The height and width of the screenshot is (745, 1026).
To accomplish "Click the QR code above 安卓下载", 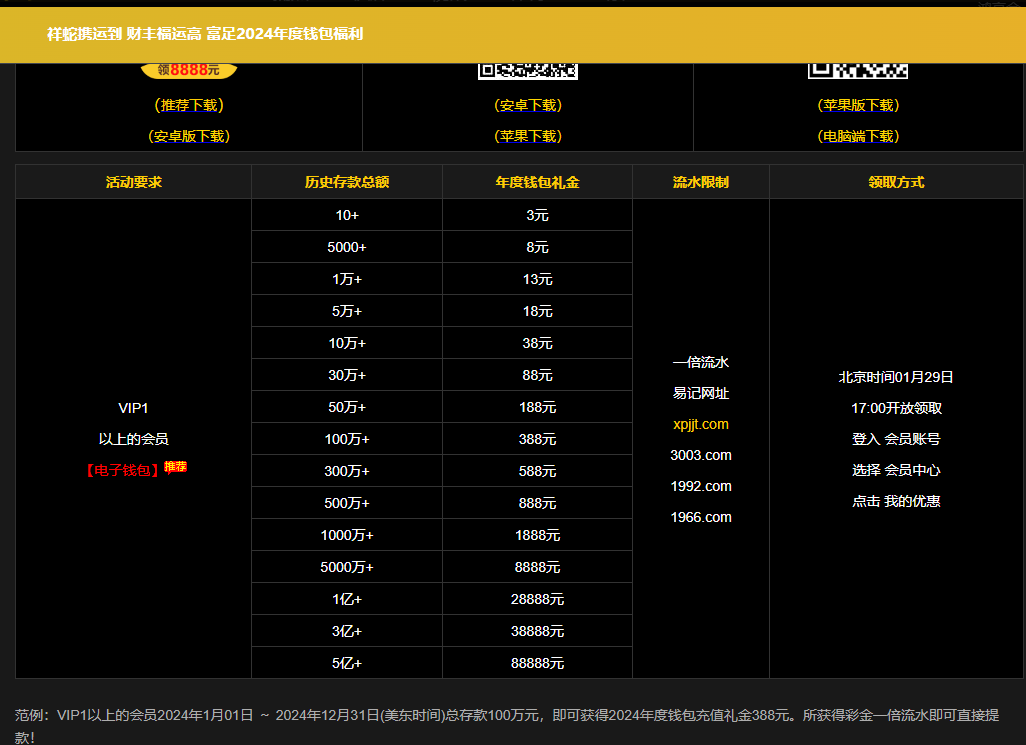I will click(x=528, y=71).
